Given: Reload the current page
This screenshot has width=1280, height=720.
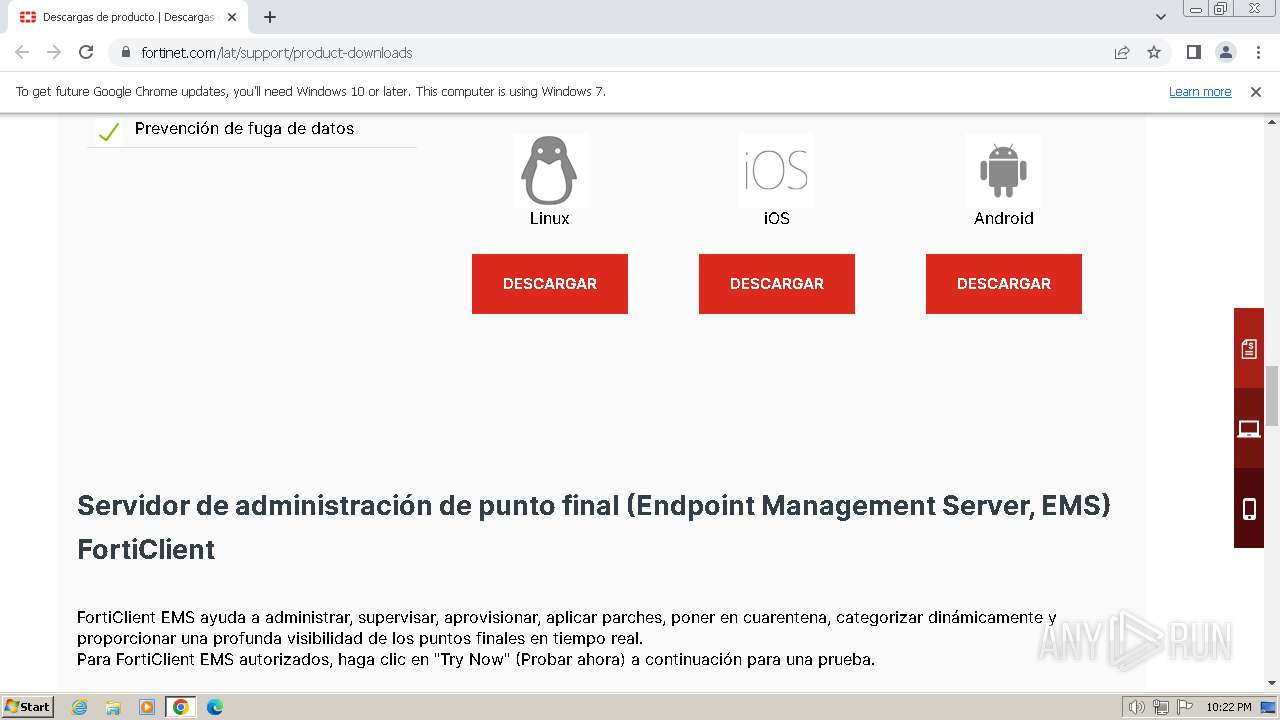Looking at the screenshot, I should [x=86, y=52].
